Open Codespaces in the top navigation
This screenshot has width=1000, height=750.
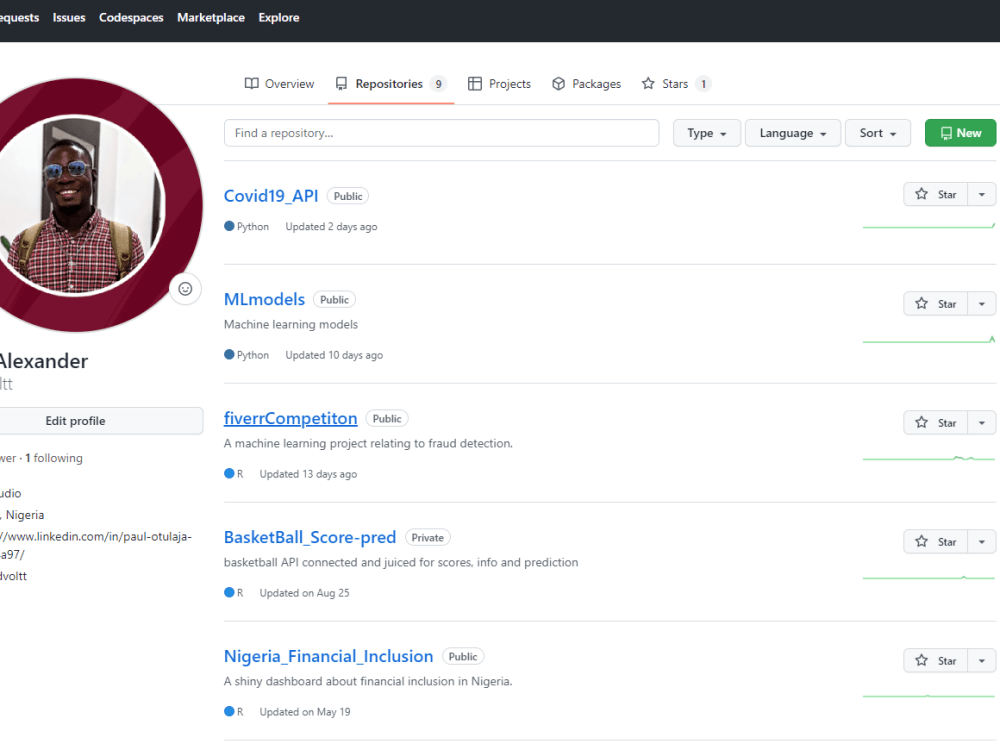(x=131, y=18)
